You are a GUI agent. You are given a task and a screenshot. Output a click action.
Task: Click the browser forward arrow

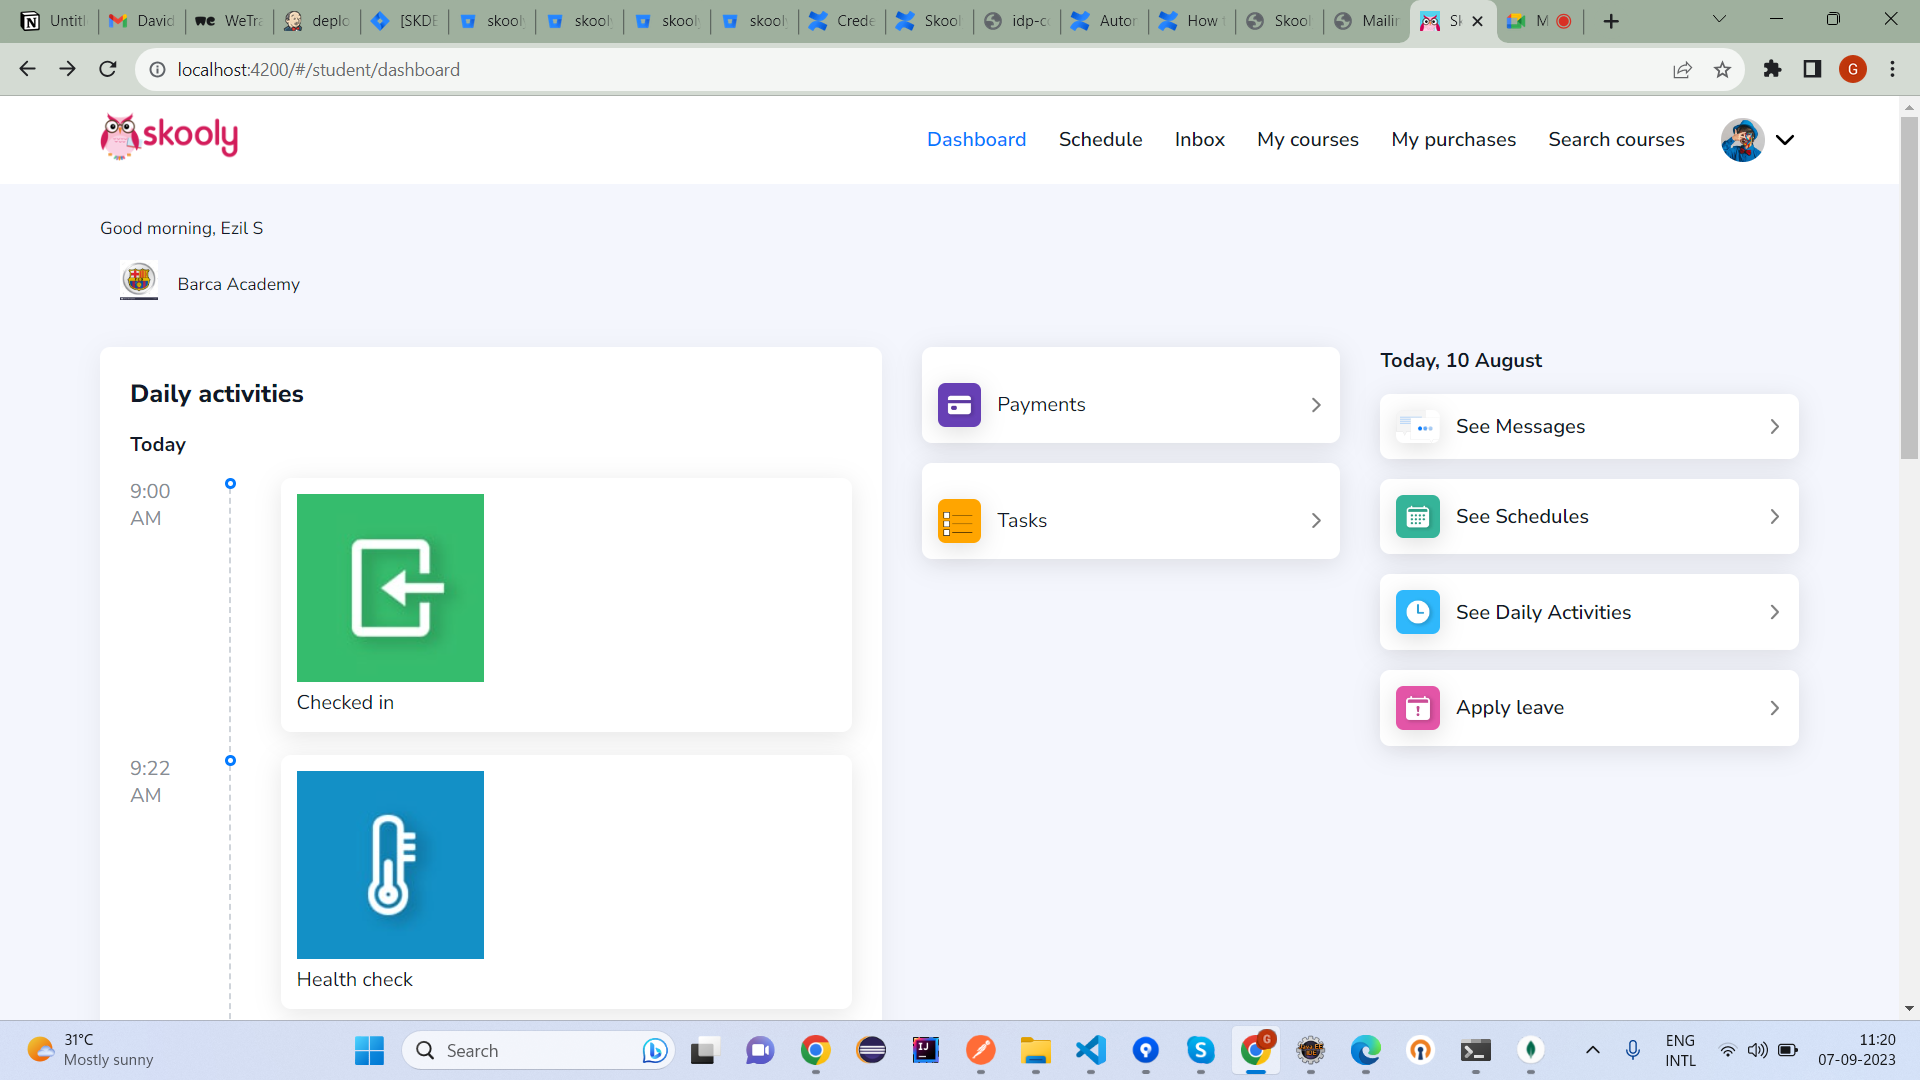click(67, 69)
